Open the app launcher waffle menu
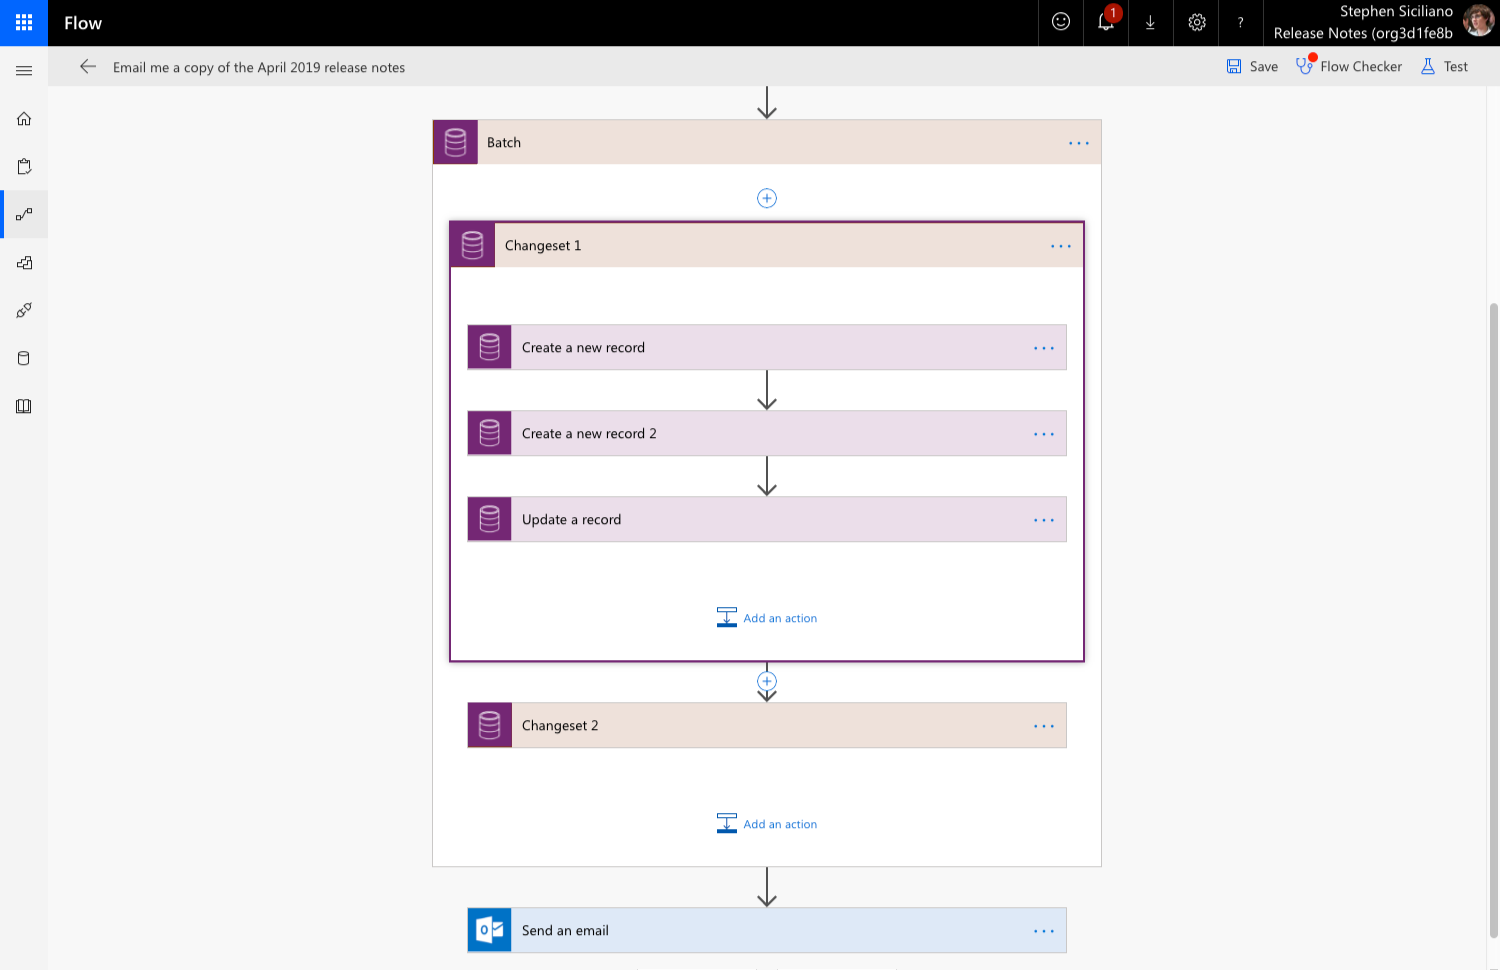 point(23,23)
